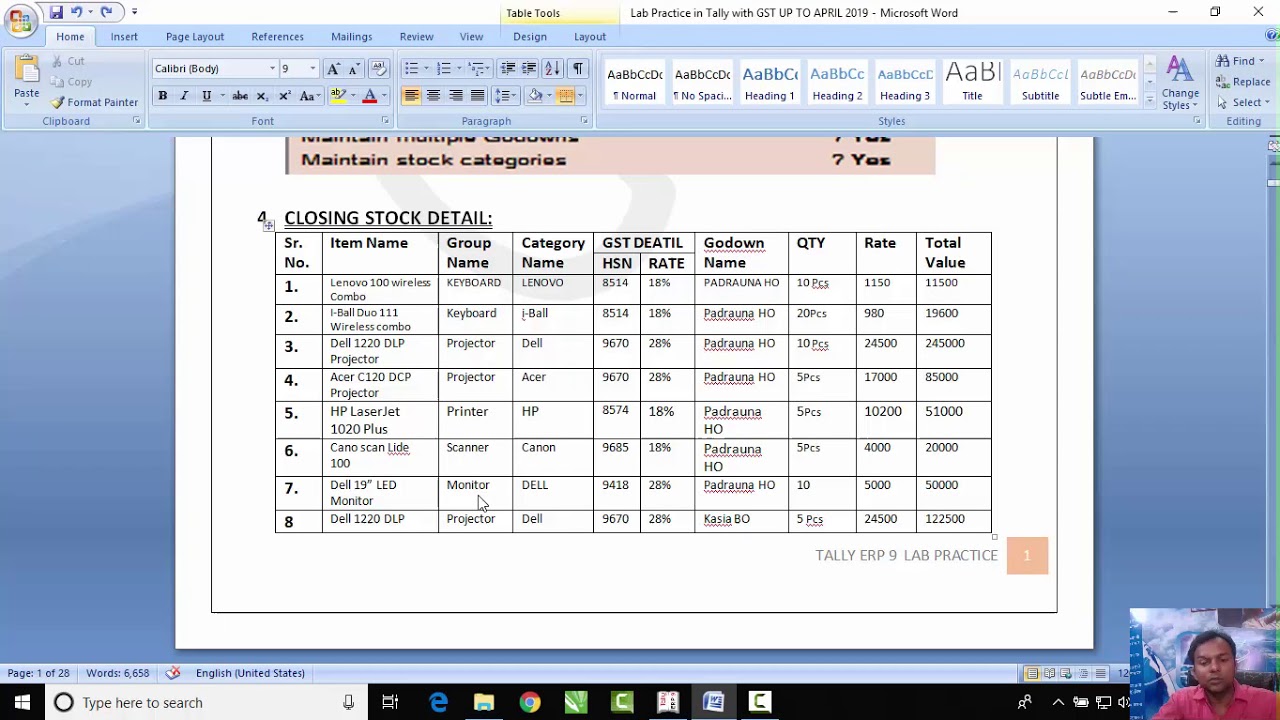Click English (United States) language indicator
The height and width of the screenshot is (720, 1280).
point(250,673)
